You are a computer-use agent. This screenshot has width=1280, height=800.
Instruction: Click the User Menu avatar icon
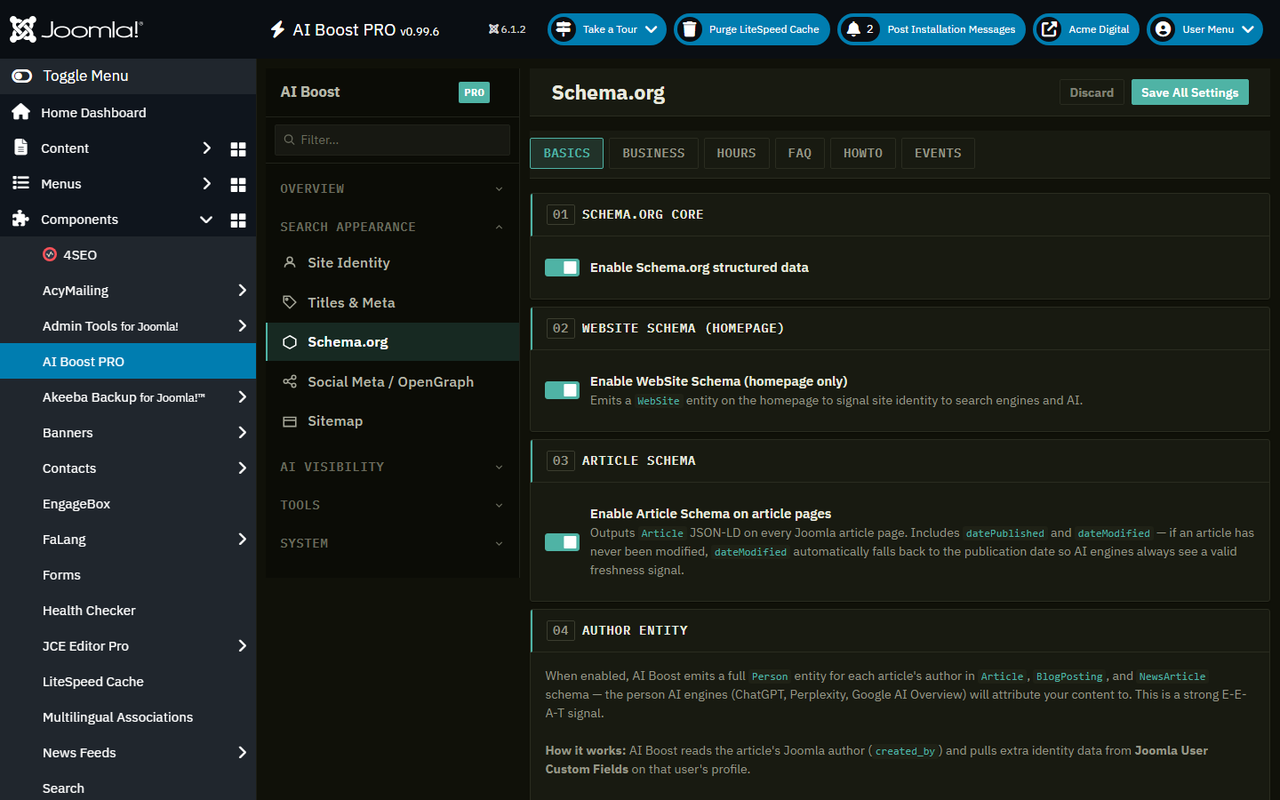1163,29
